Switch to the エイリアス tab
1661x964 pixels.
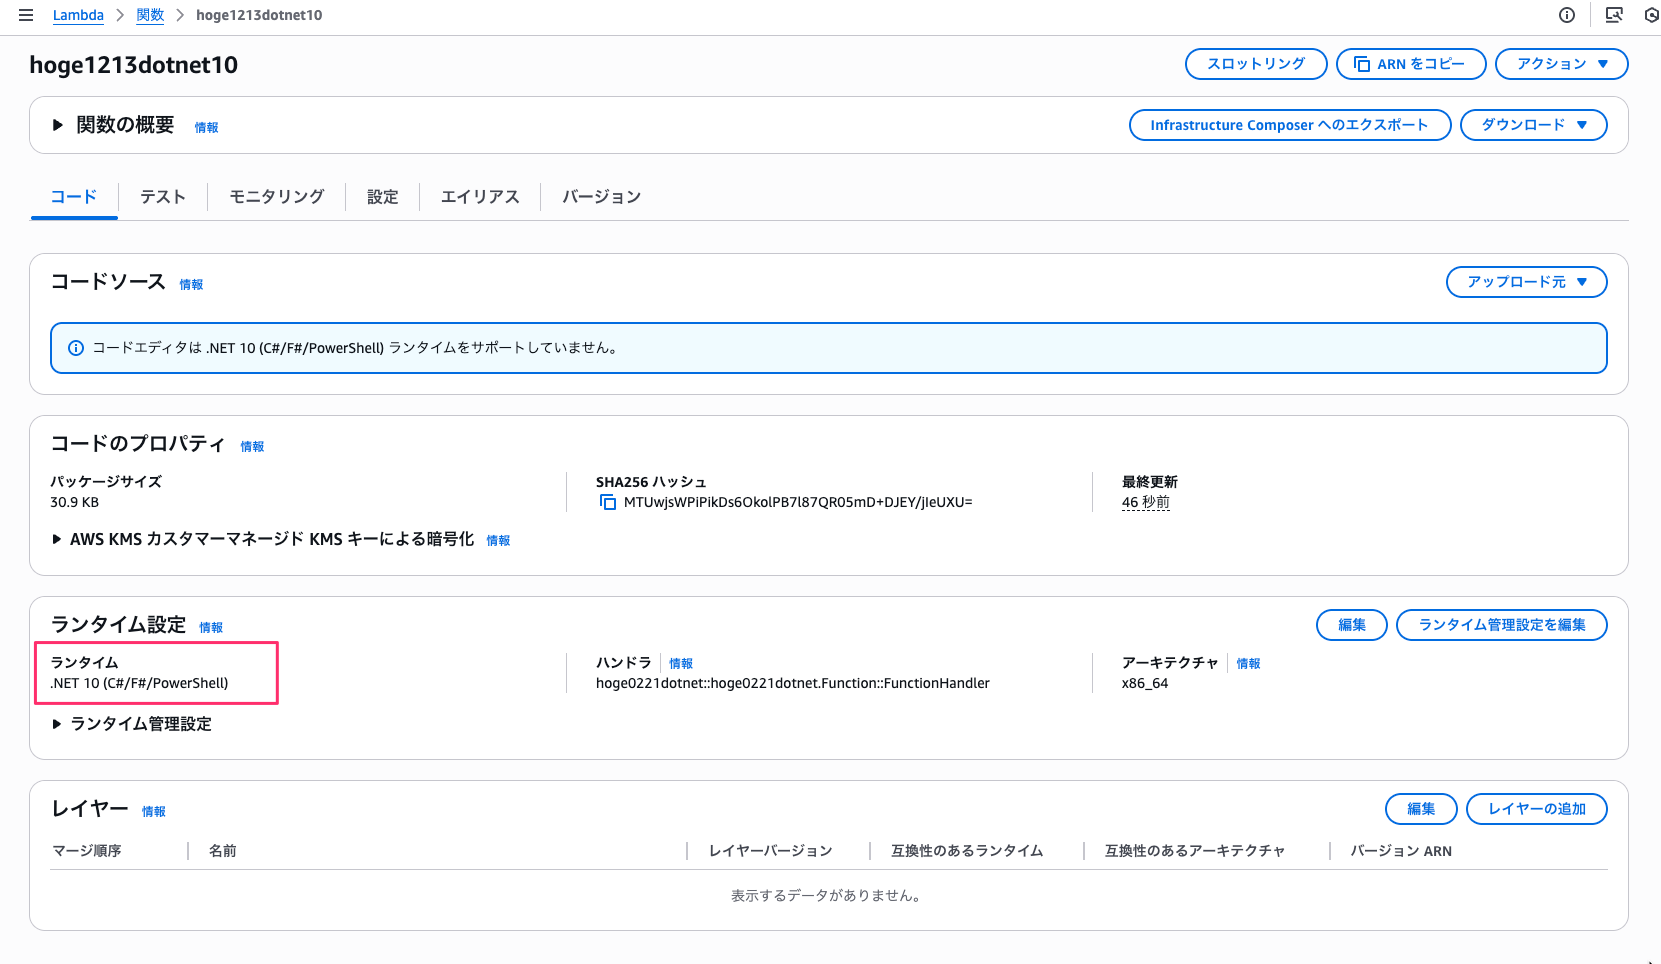[479, 196]
